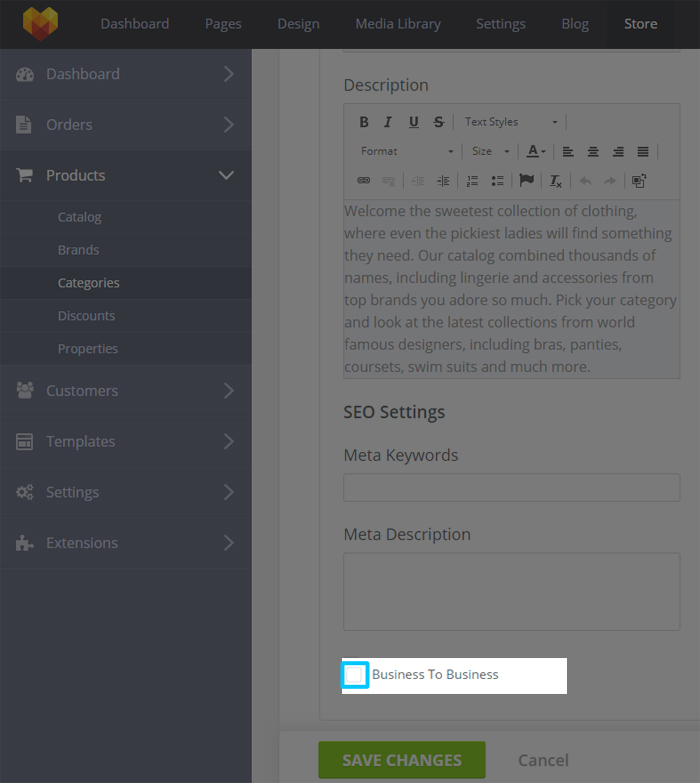Insert a numbered list
The width and height of the screenshot is (700, 783).
tap(472, 181)
